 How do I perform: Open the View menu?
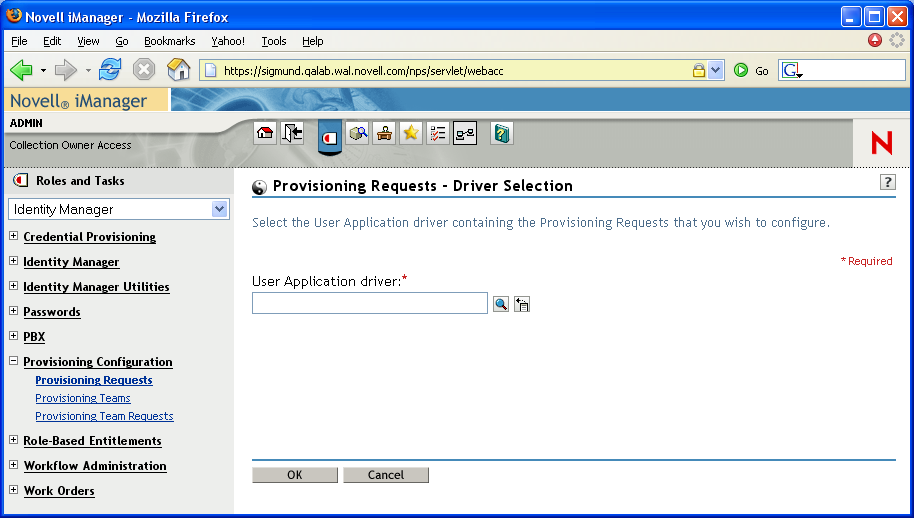(x=88, y=41)
